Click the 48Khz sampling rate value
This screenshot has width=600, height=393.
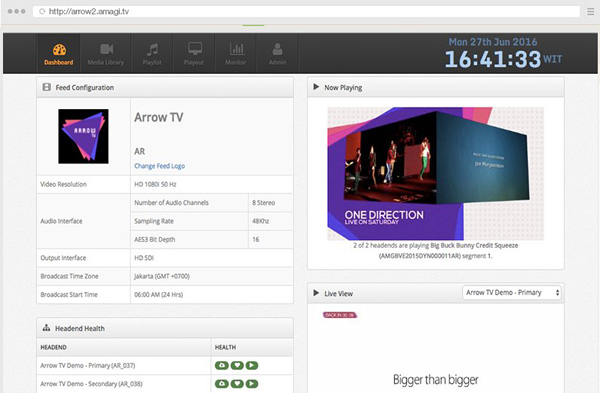pyautogui.click(x=261, y=221)
